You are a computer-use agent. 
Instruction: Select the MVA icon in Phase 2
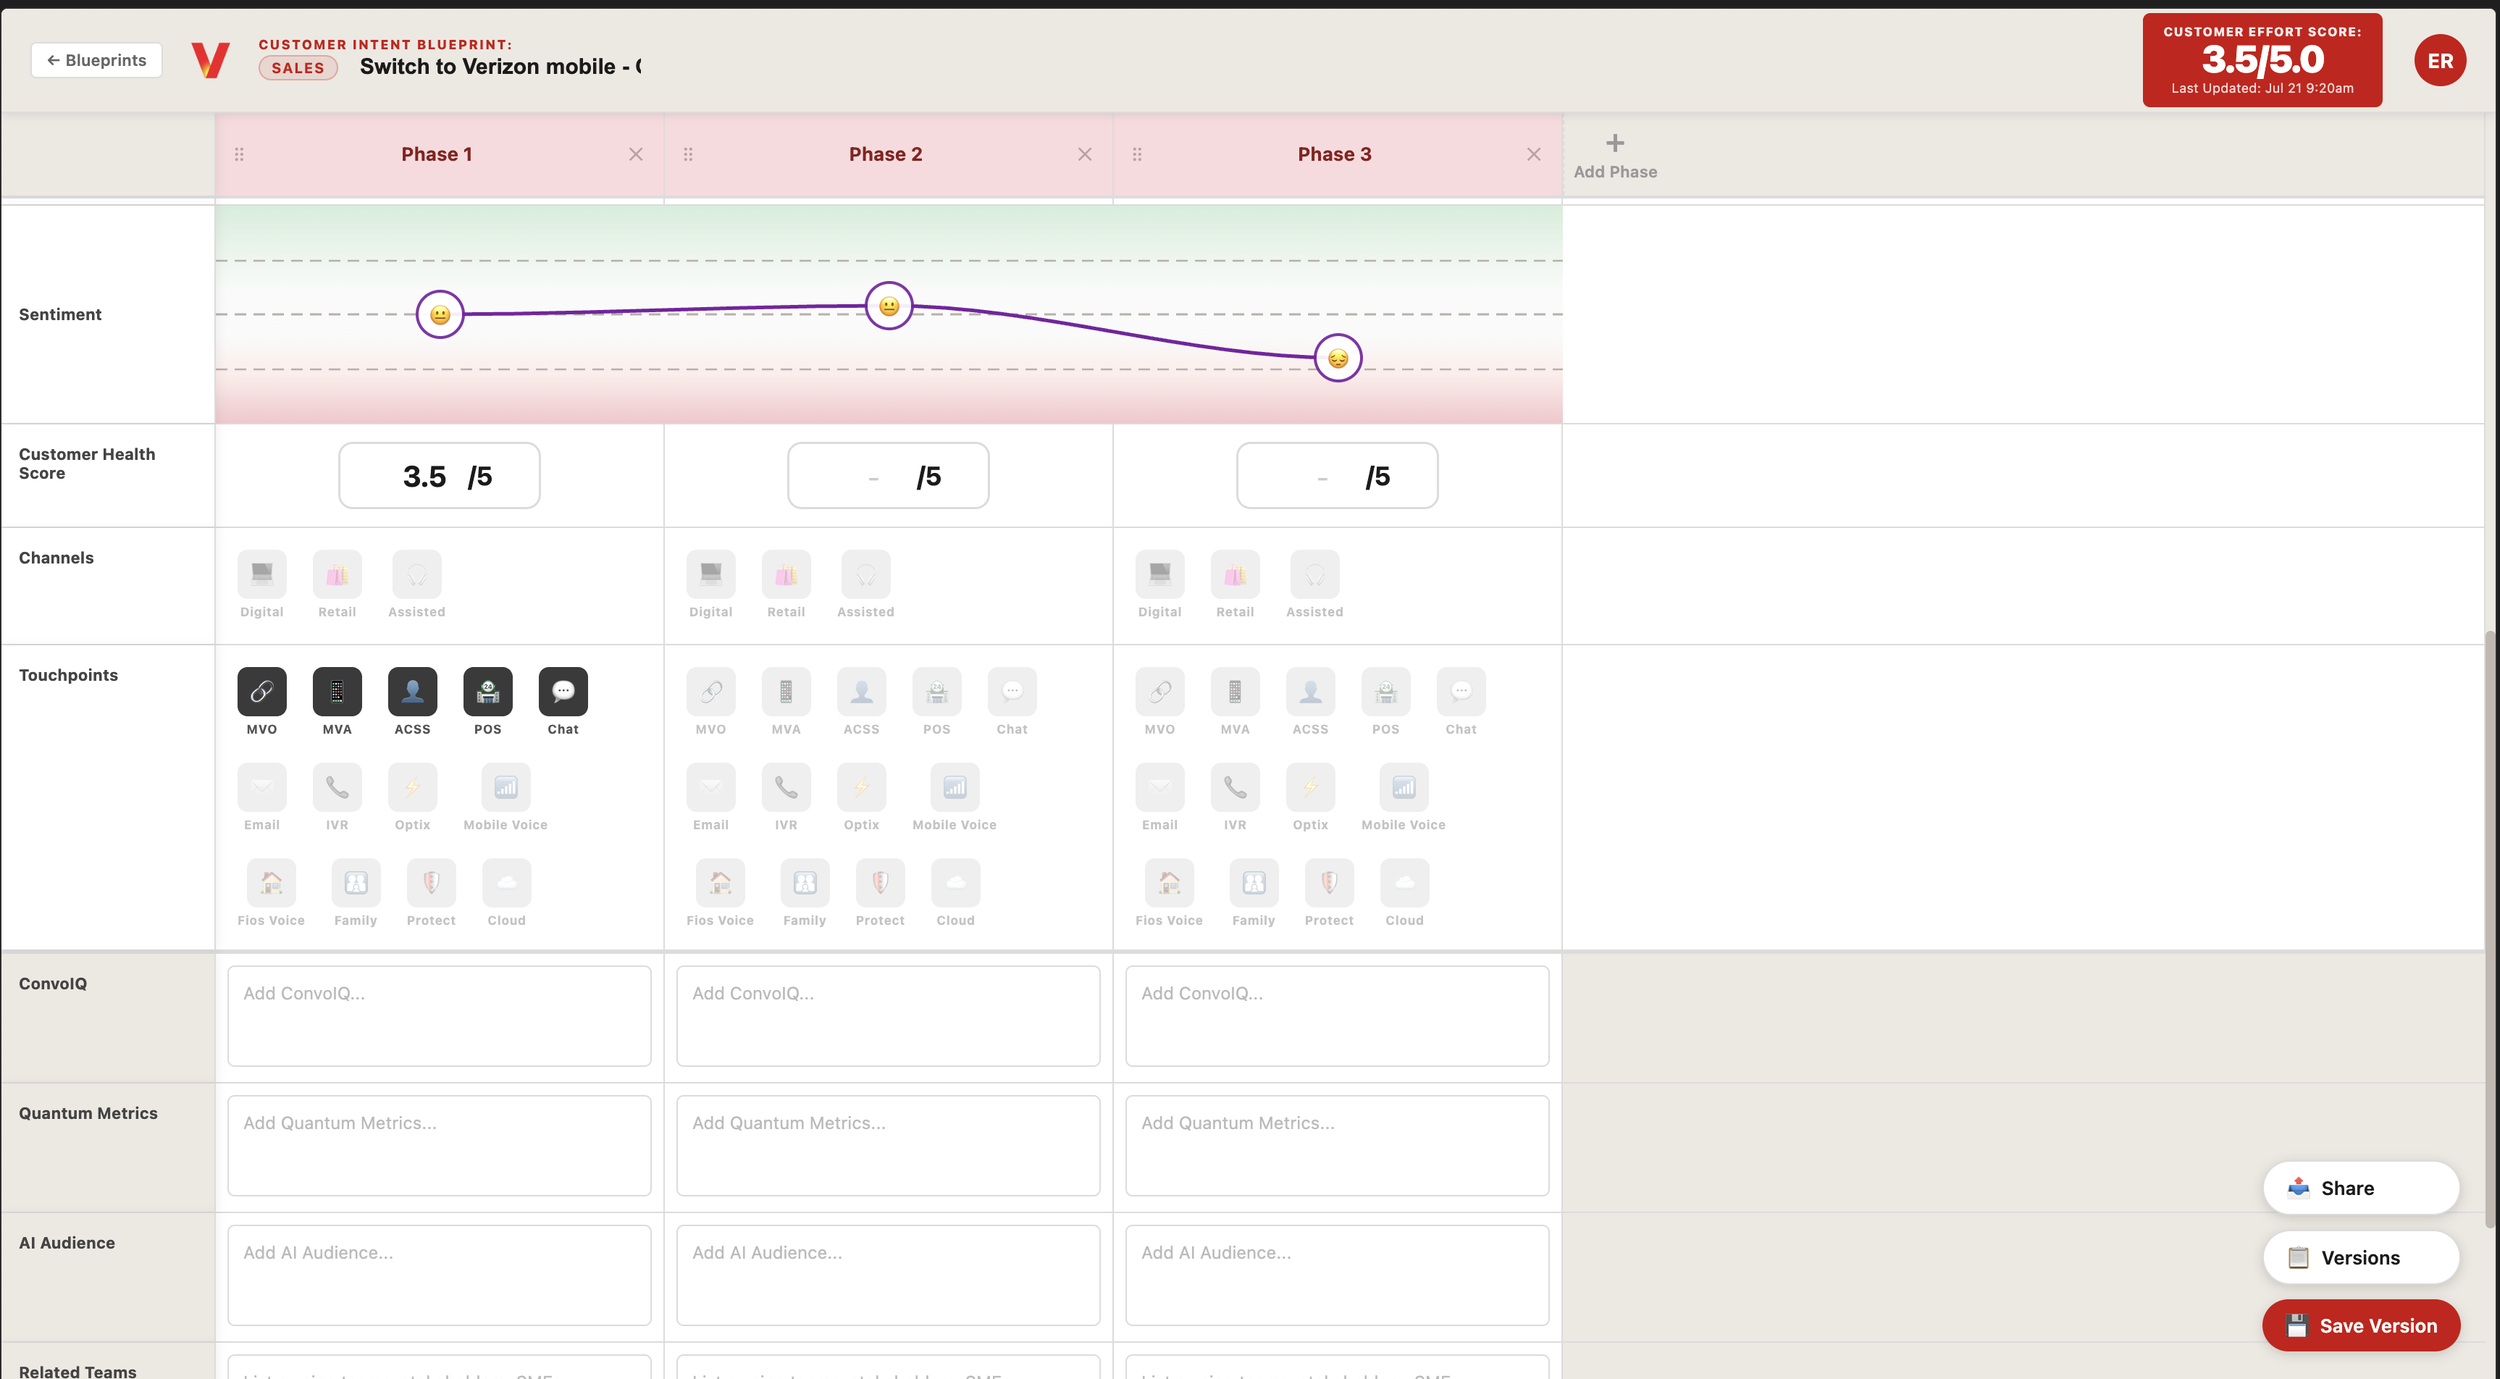786,691
